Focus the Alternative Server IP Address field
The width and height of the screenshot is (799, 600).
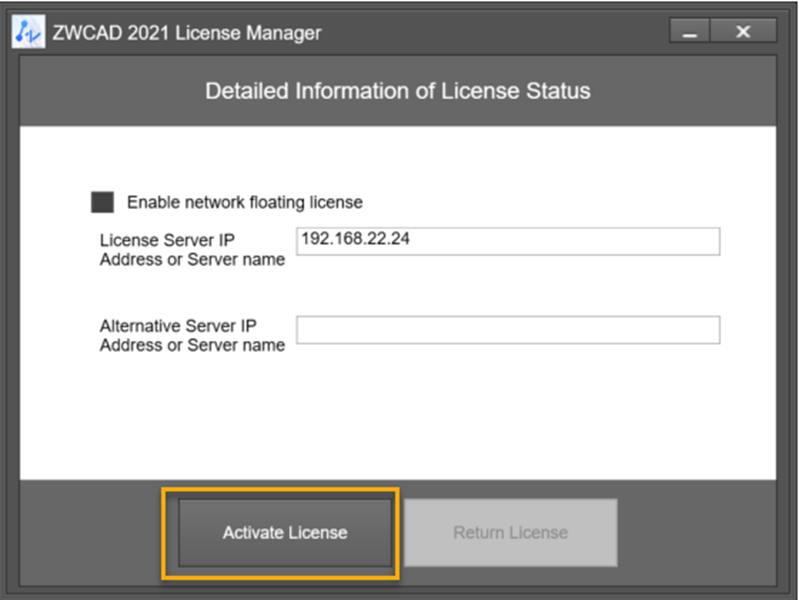click(508, 330)
